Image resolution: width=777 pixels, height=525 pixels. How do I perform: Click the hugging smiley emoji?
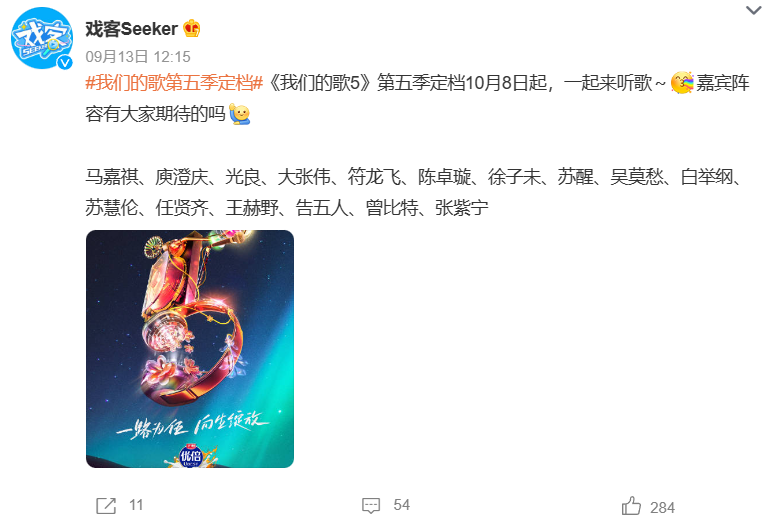click(240, 115)
